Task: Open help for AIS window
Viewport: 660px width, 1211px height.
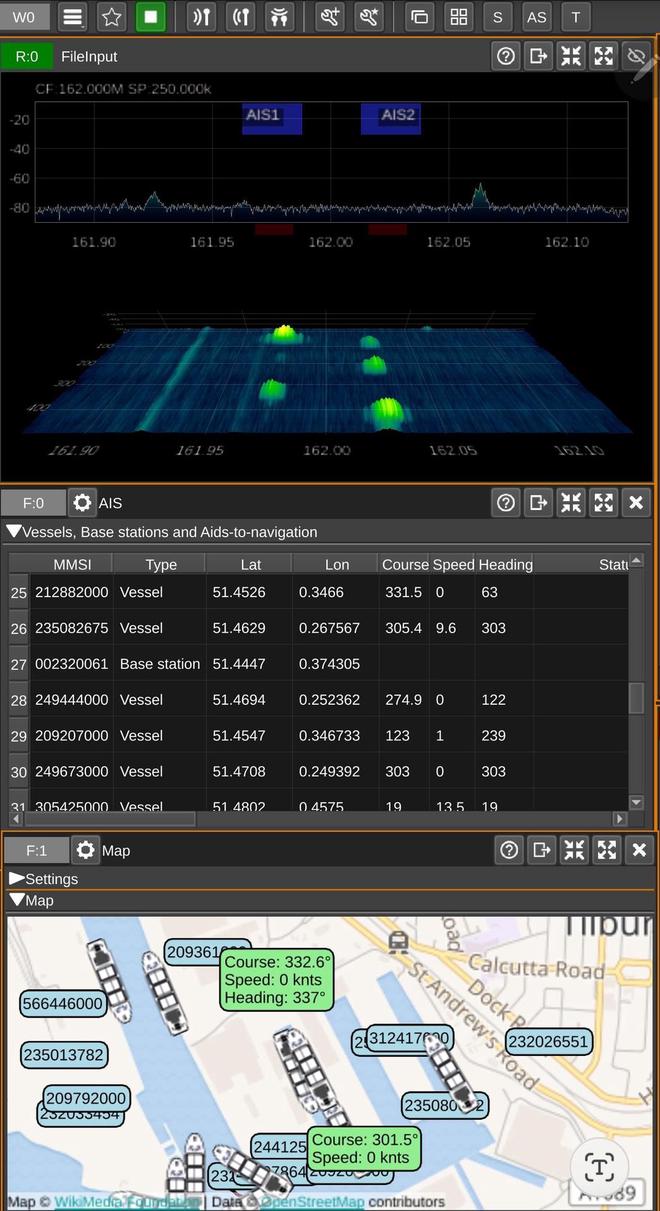Action: pyautogui.click(x=506, y=503)
